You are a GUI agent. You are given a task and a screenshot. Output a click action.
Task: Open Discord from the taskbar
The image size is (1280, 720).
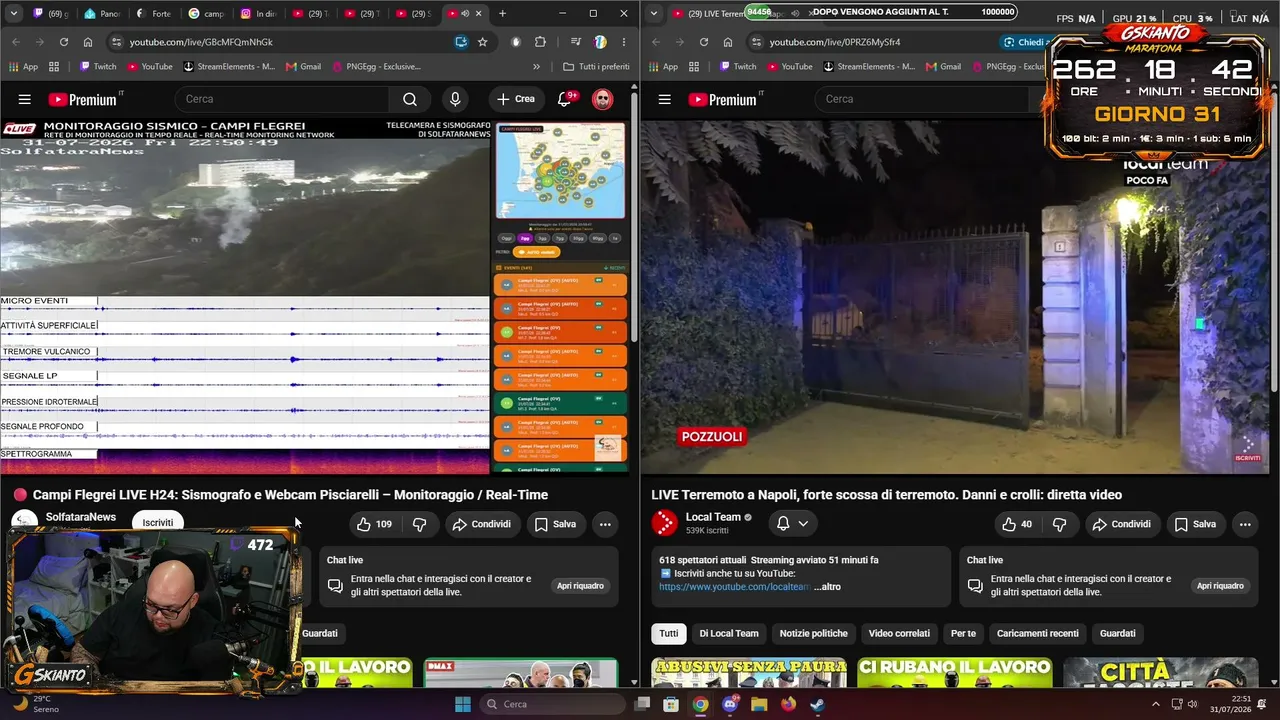coord(730,704)
